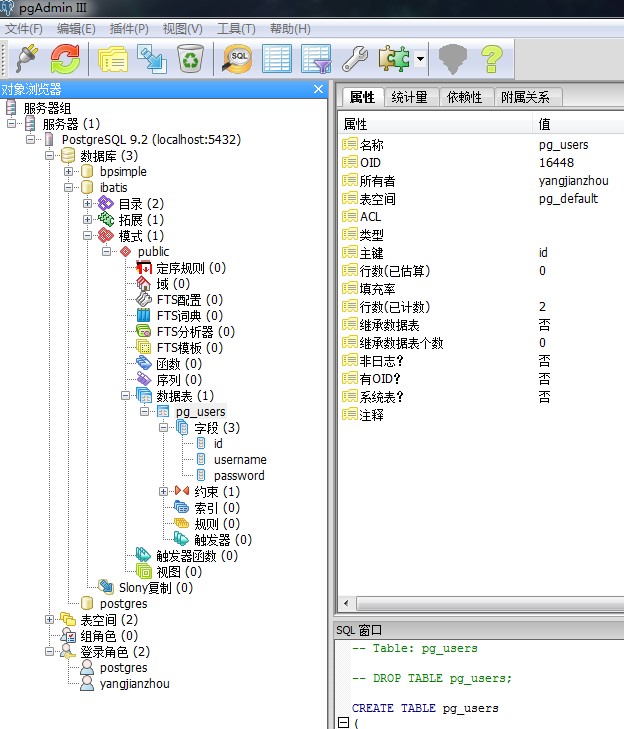Image resolution: width=624 pixels, height=729 pixels.
Task: Open the view data grid icon
Action: tap(277, 59)
